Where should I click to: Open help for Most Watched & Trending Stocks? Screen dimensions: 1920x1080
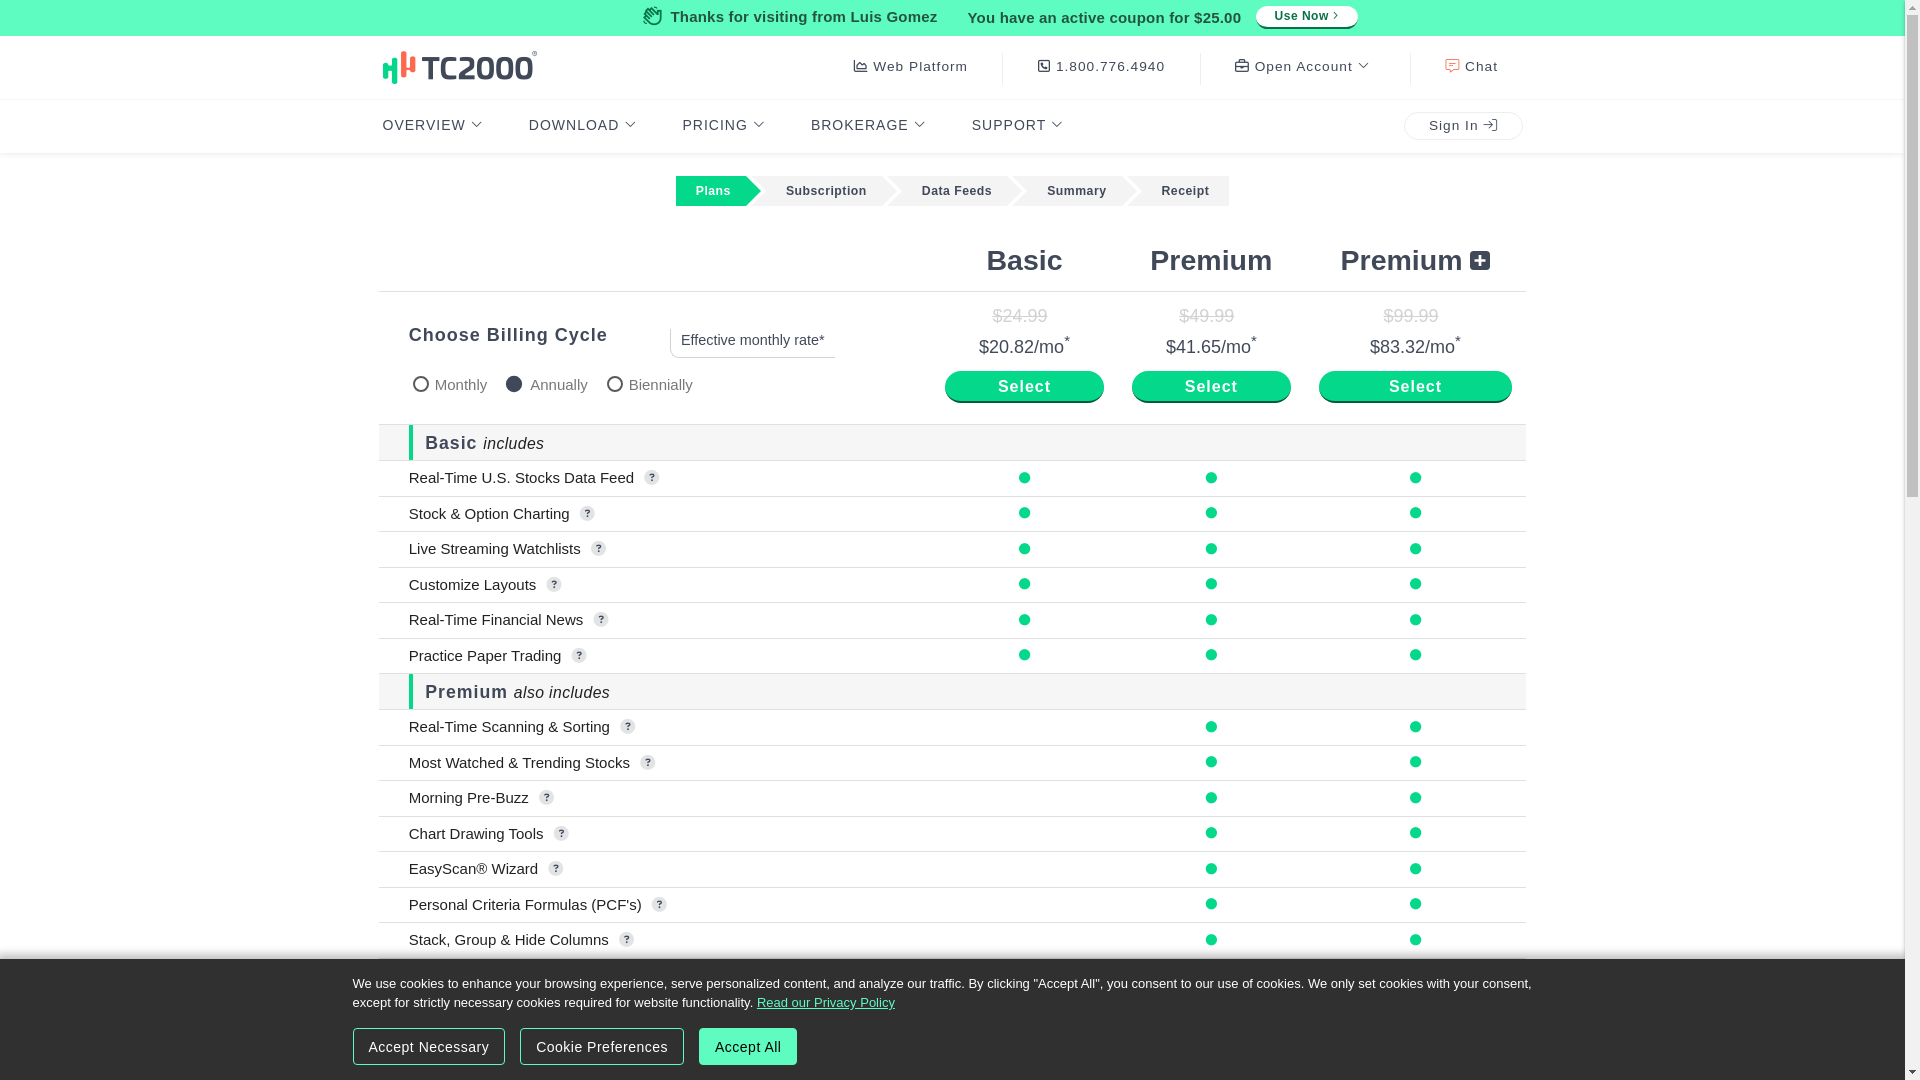tap(648, 763)
